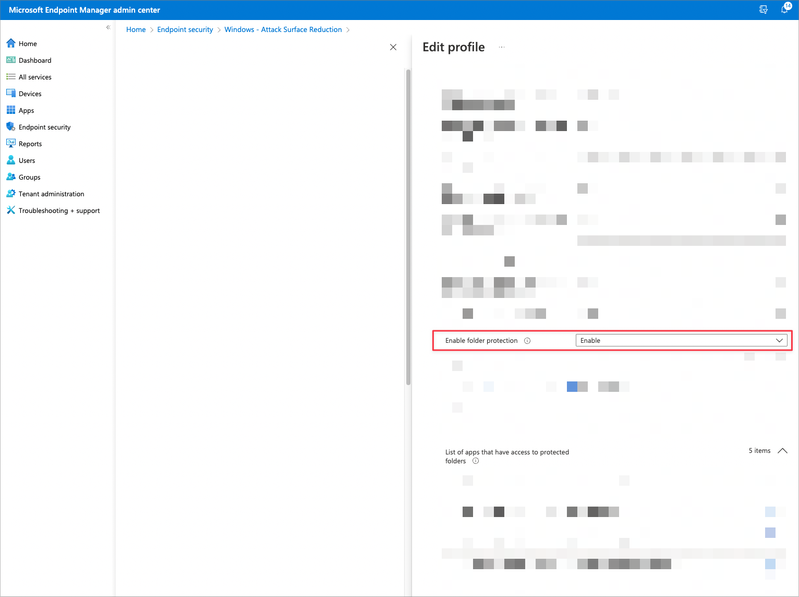
Task: Go to Home breadcrumb link
Action: point(136,30)
